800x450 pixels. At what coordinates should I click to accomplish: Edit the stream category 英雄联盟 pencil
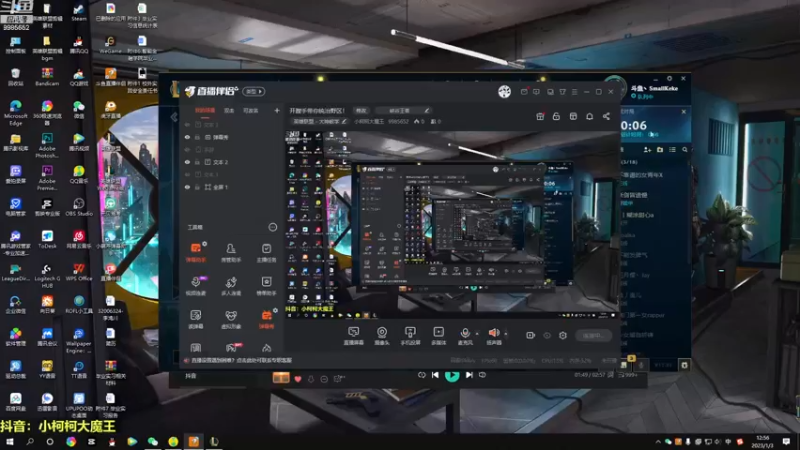click(x=344, y=121)
